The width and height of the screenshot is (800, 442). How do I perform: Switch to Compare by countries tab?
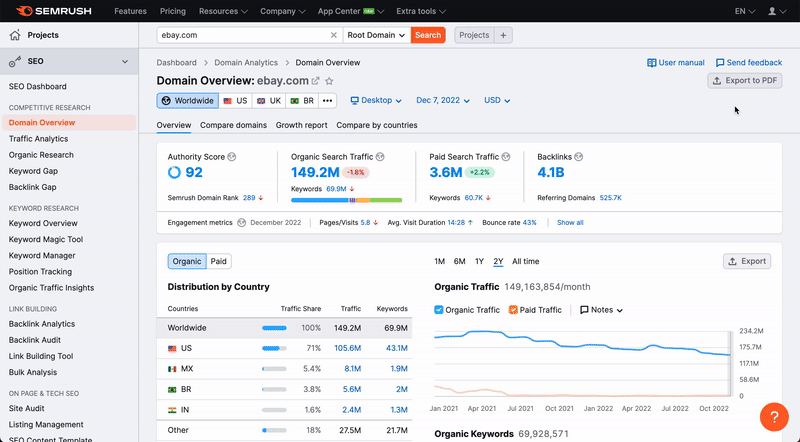pyautogui.click(x=377, y=125)
